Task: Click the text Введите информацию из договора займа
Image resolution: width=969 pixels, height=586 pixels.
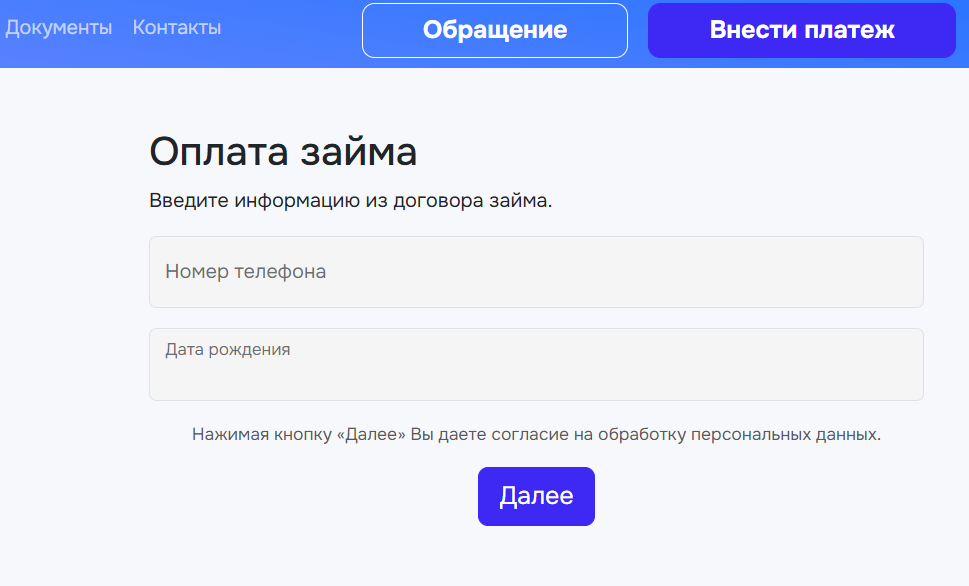Action: pos(350,201)
